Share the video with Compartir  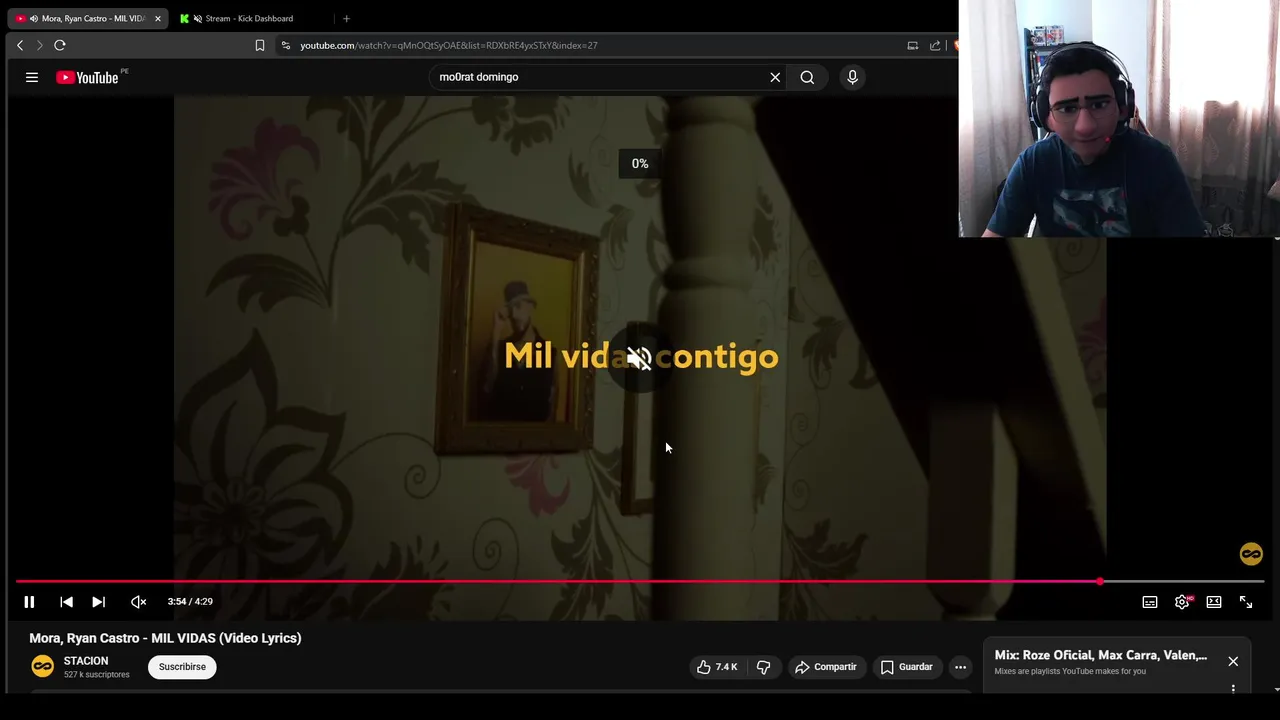(826, 667)
